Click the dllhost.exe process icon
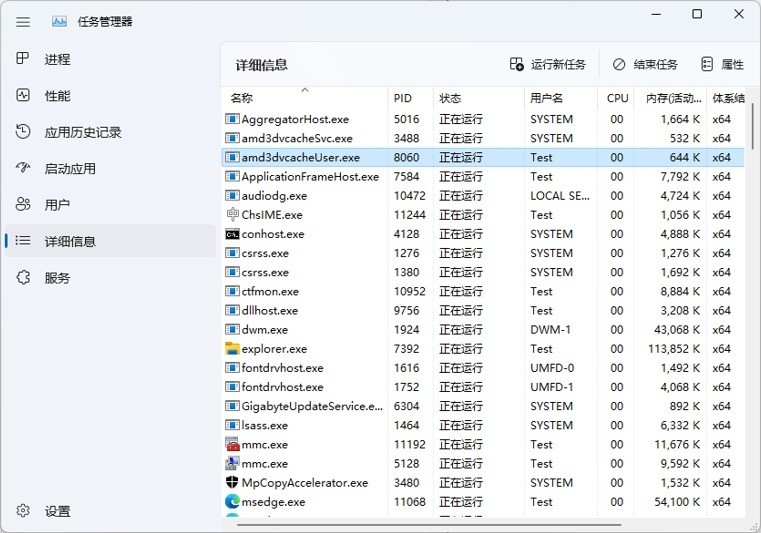The height and width of the screenshot is (533, 761). click(x=232, y=310)
